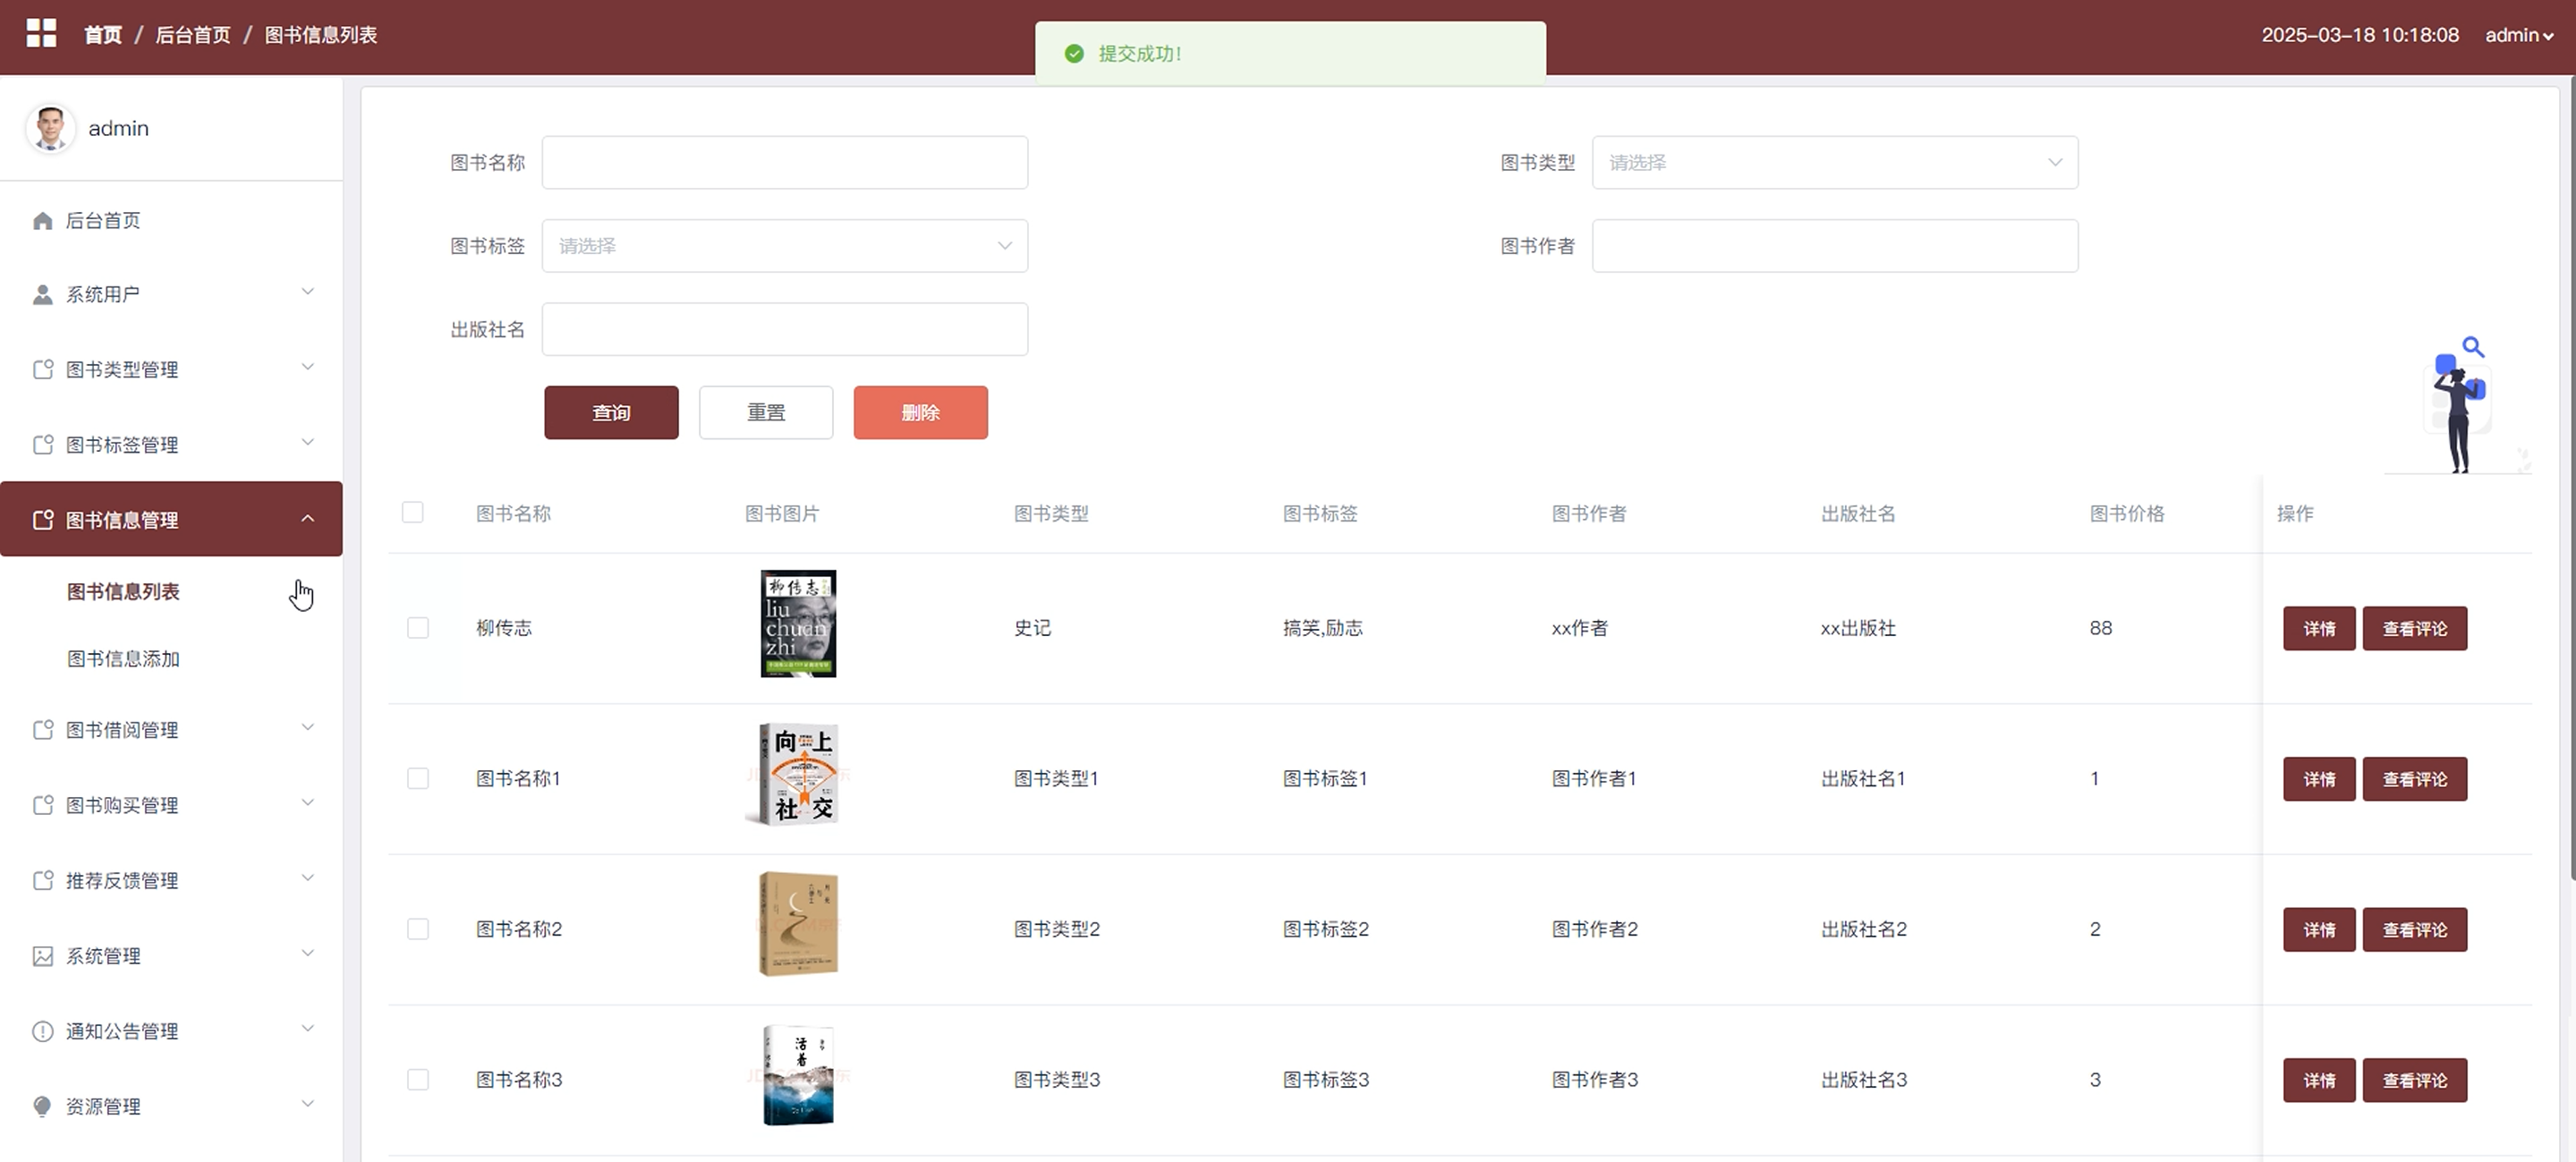Open the 图书标签 dropdown filter

tap(784, 246)
